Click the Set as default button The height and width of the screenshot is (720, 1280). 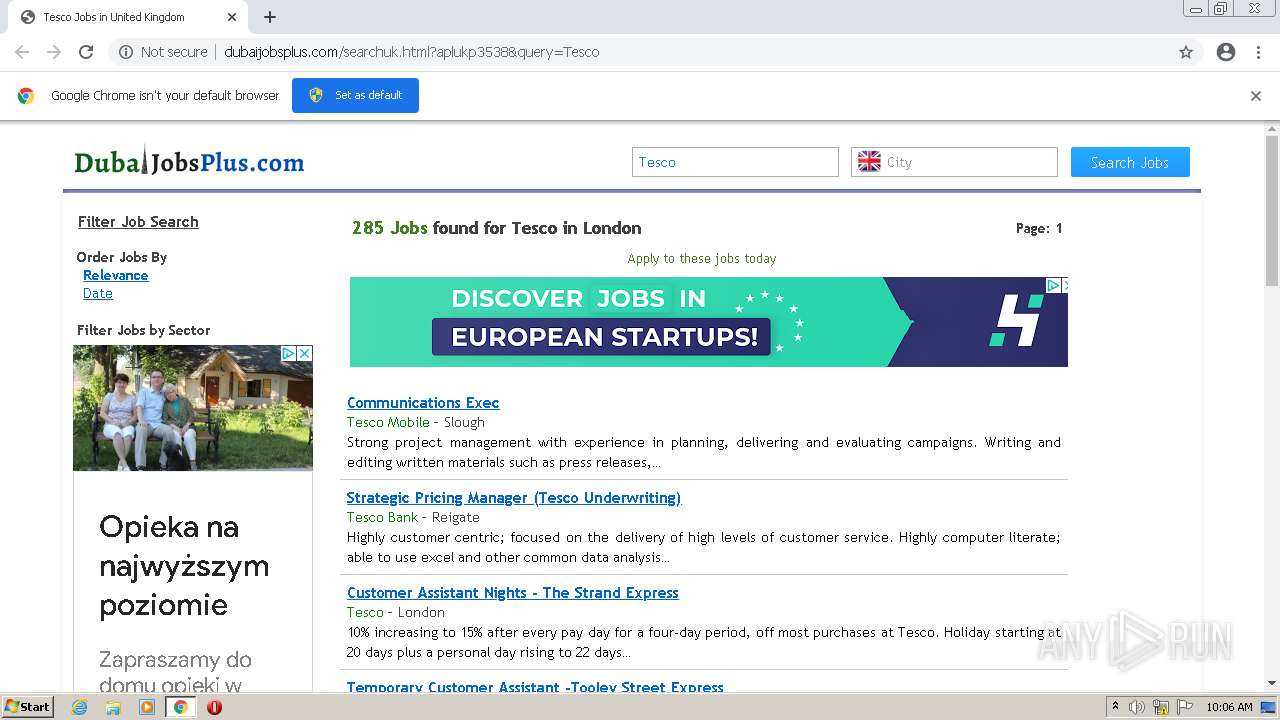pyautogui.click(x=355, y=96)
